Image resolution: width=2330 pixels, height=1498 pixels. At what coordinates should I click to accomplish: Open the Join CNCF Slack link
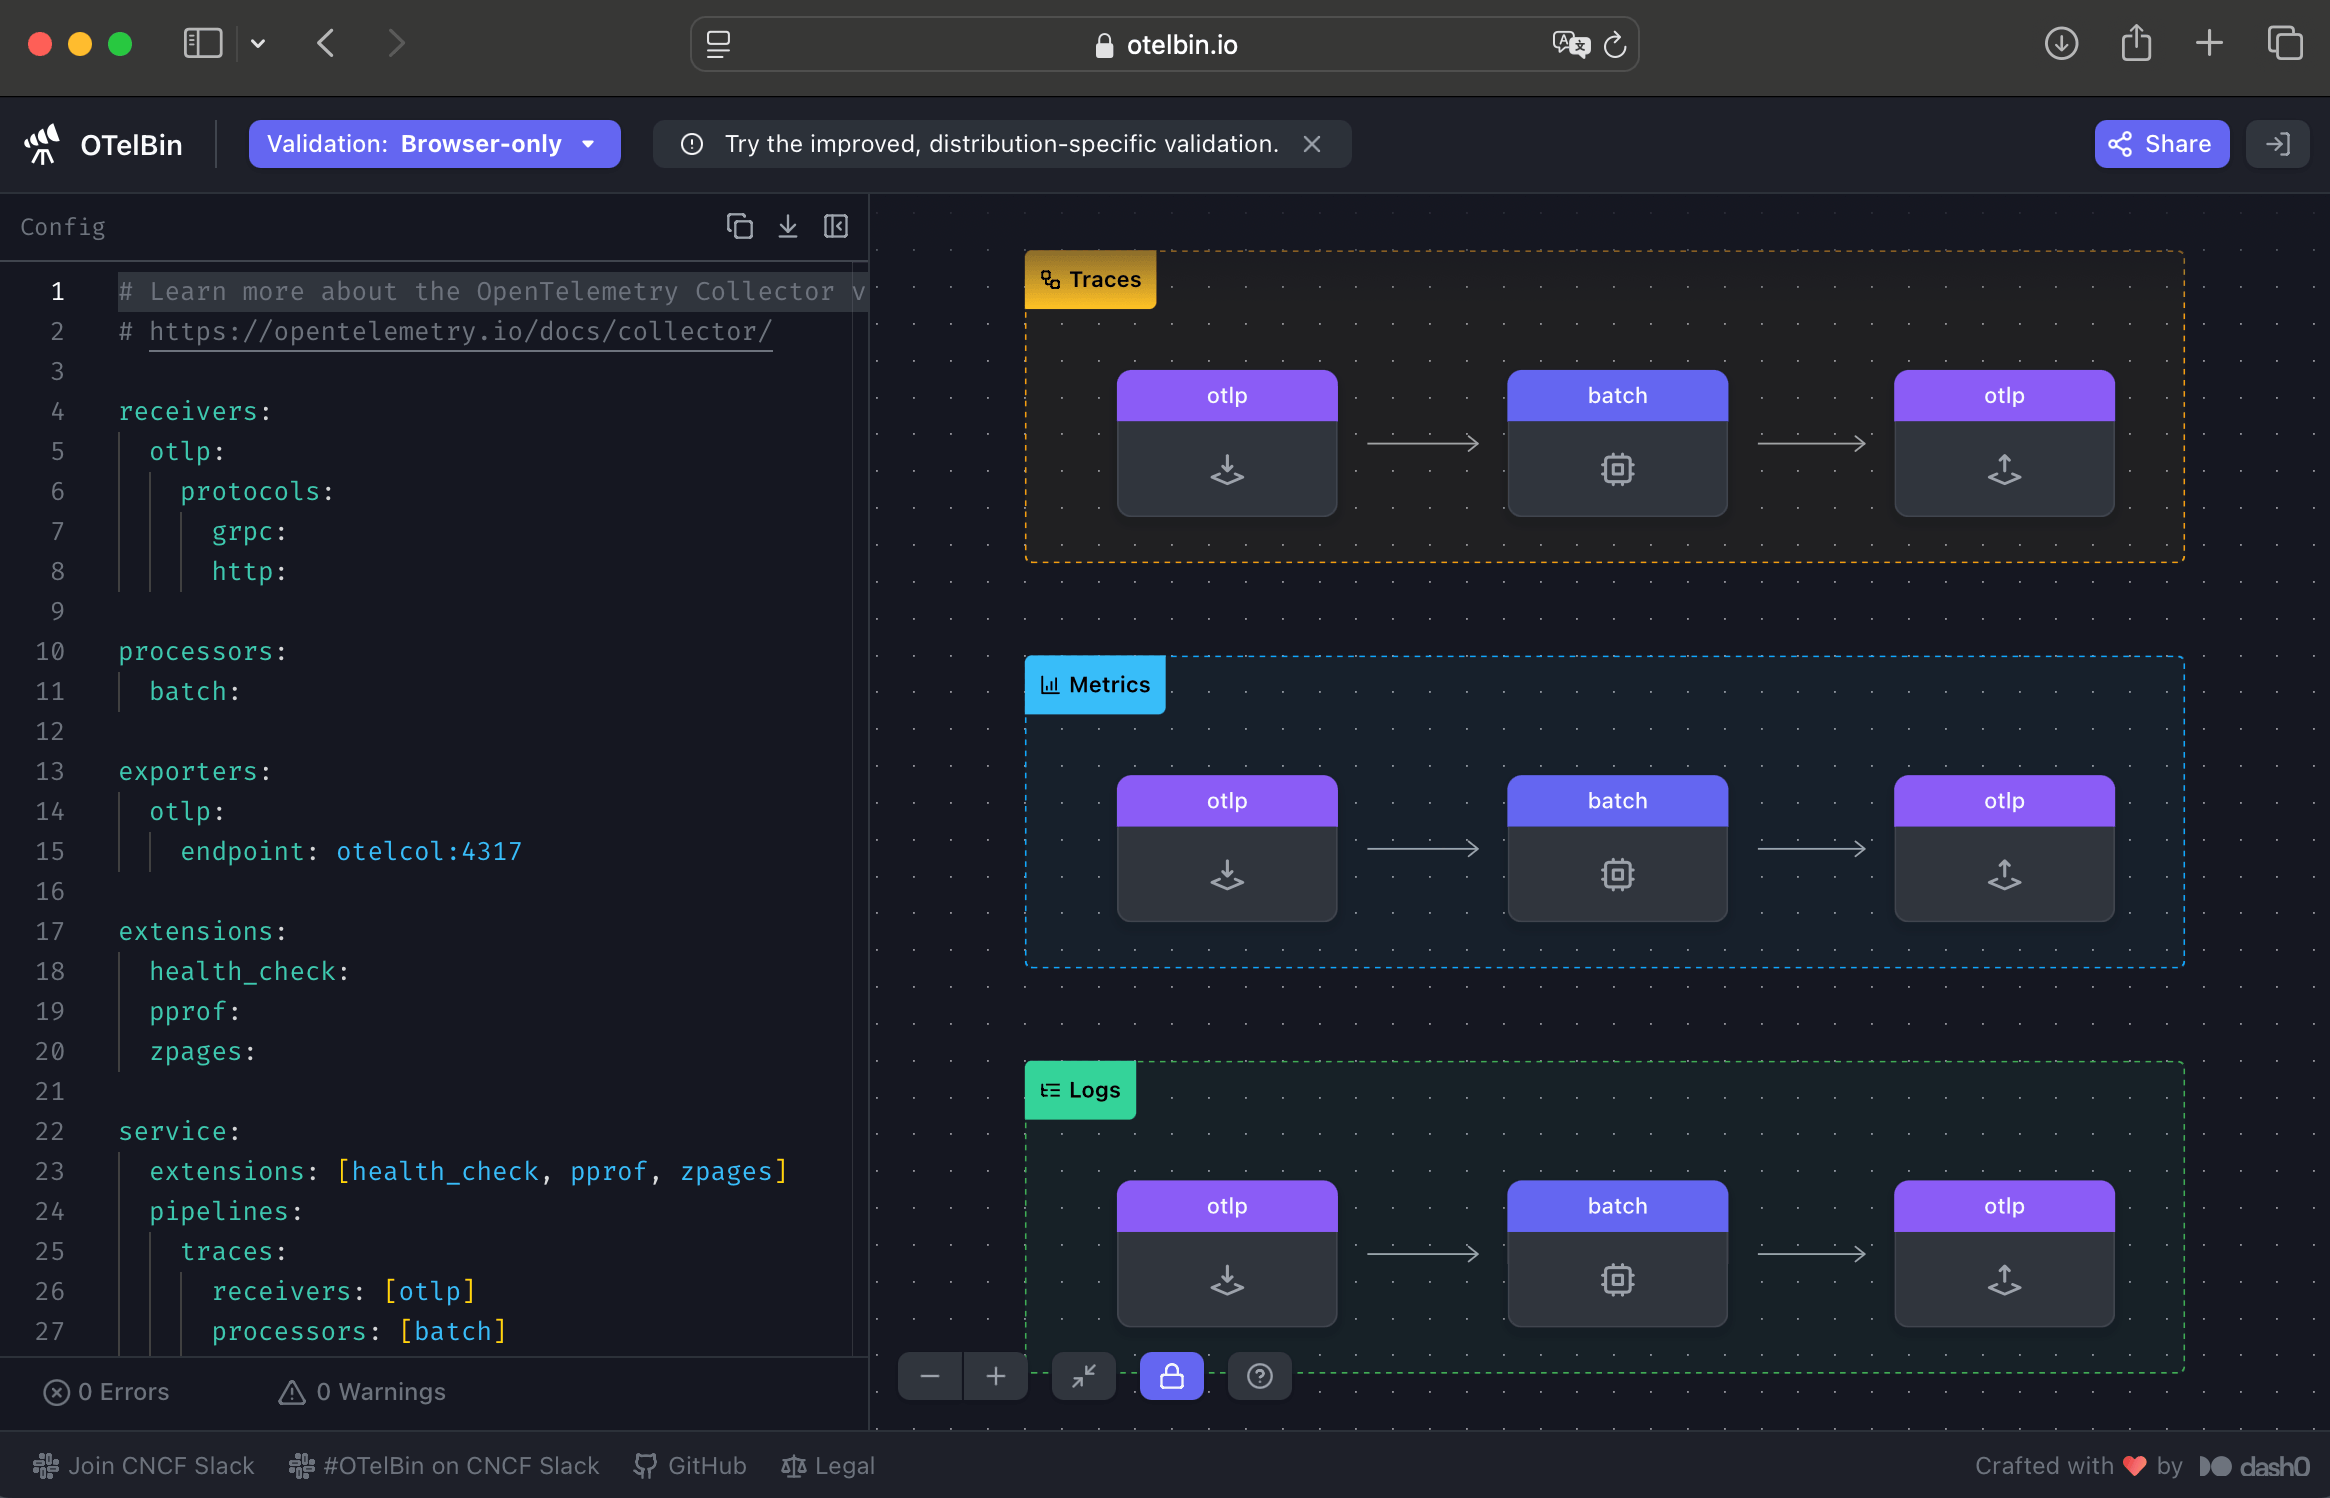coord(144,1466)
